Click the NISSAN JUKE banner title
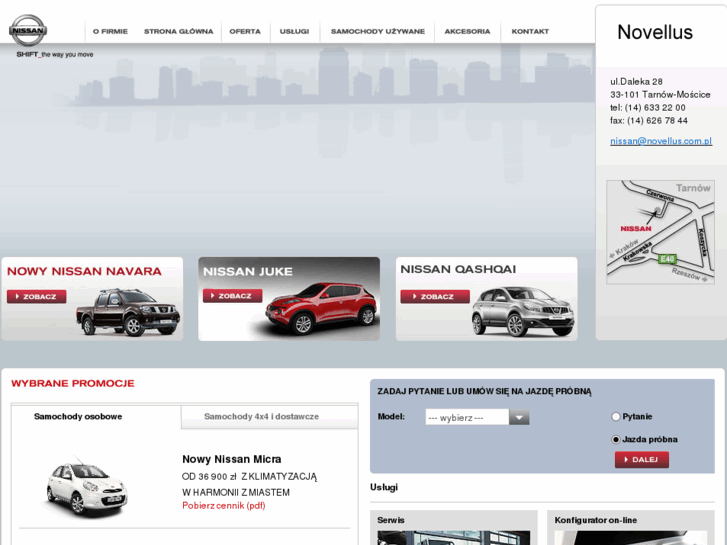This screenshot has height=545, width=727. [248, 272]
